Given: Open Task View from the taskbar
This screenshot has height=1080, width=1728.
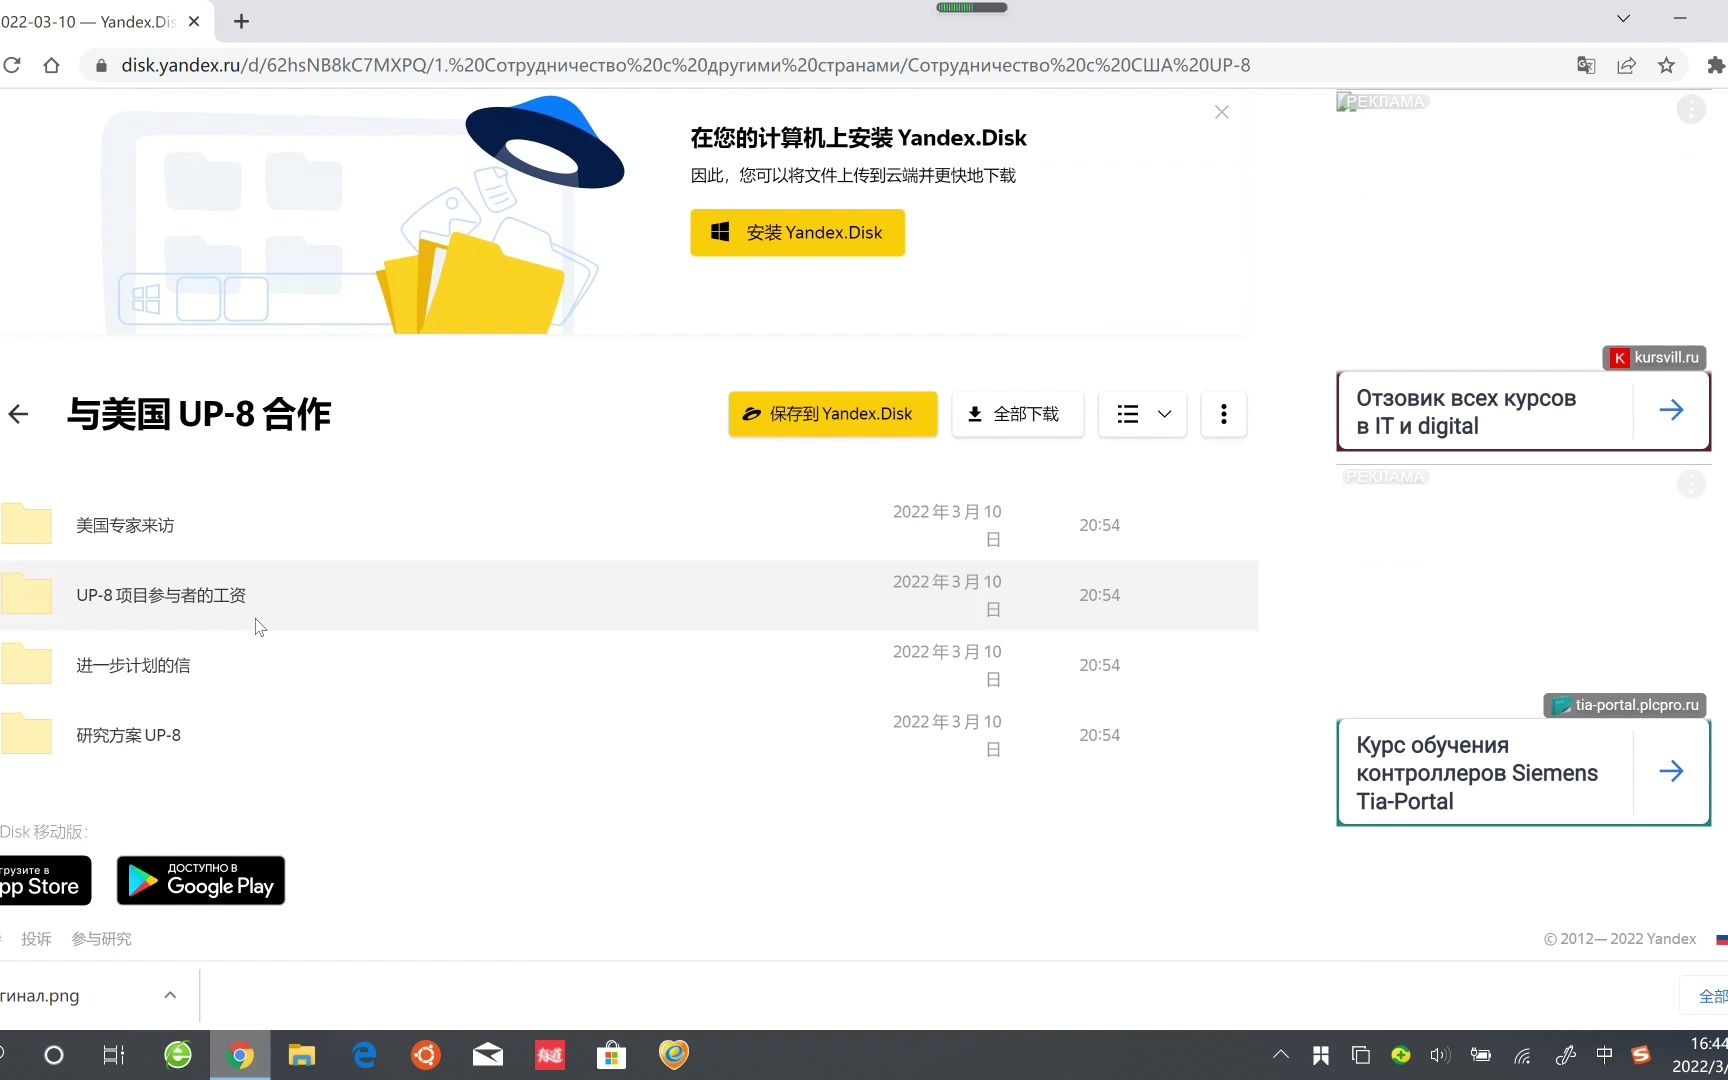Looking at the screenshot, I should click(x=114, y=1055).
